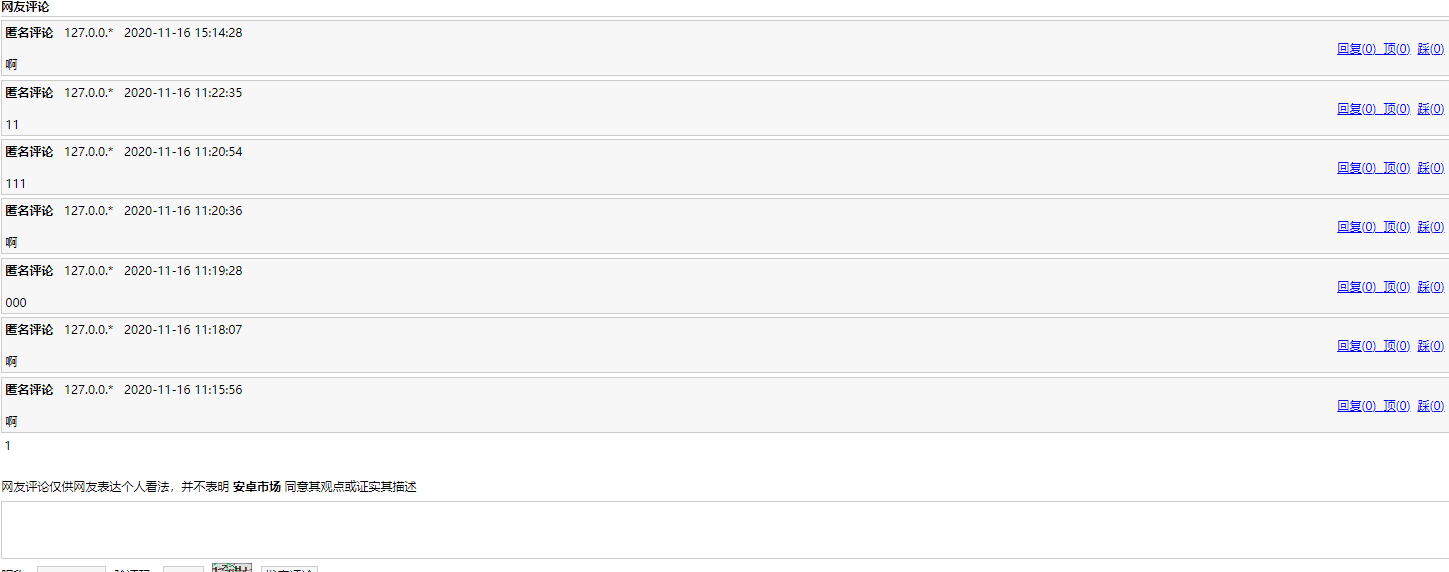Downvote the 11:19:28 comment
The image size is (1449, 572).
point(1430,287)
